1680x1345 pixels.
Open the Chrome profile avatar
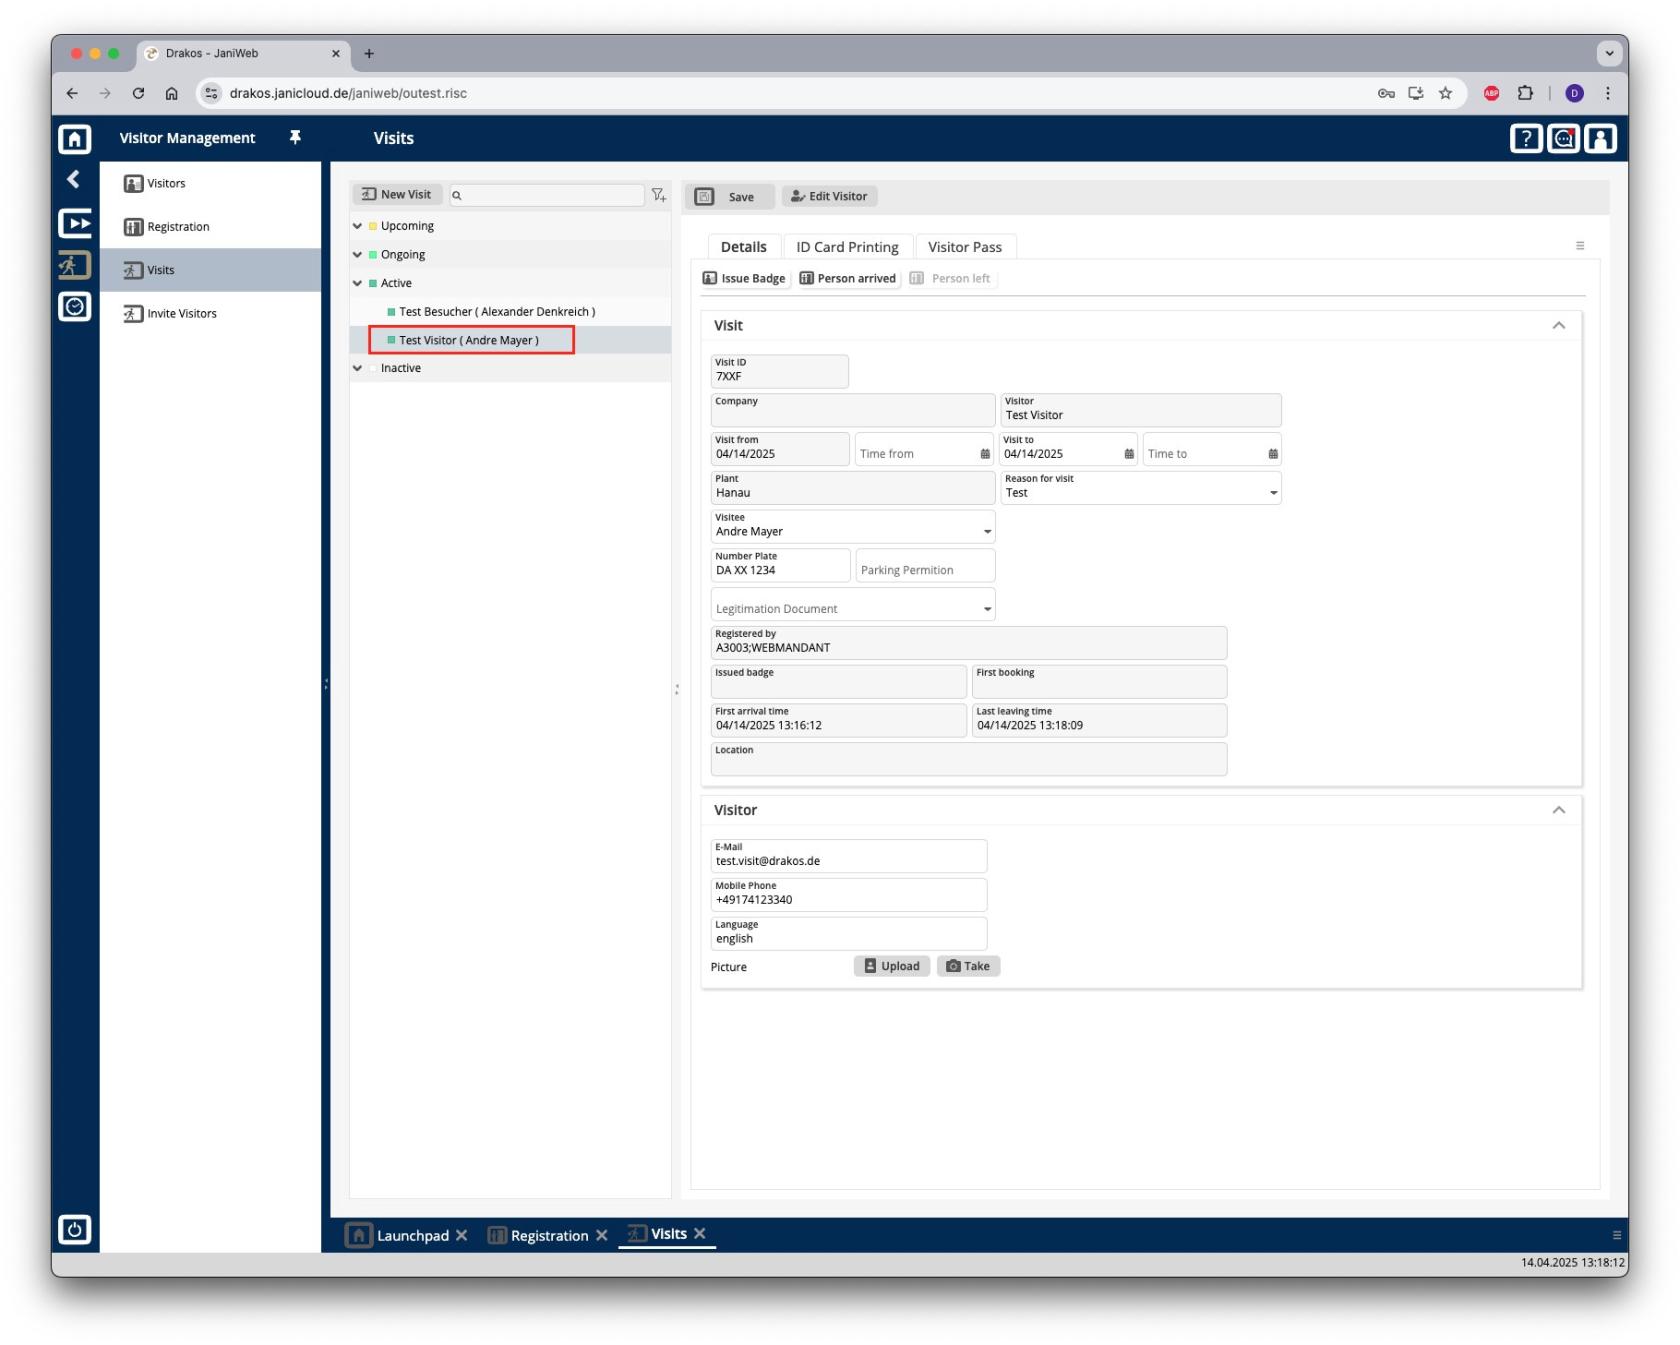pos(1574,93)
